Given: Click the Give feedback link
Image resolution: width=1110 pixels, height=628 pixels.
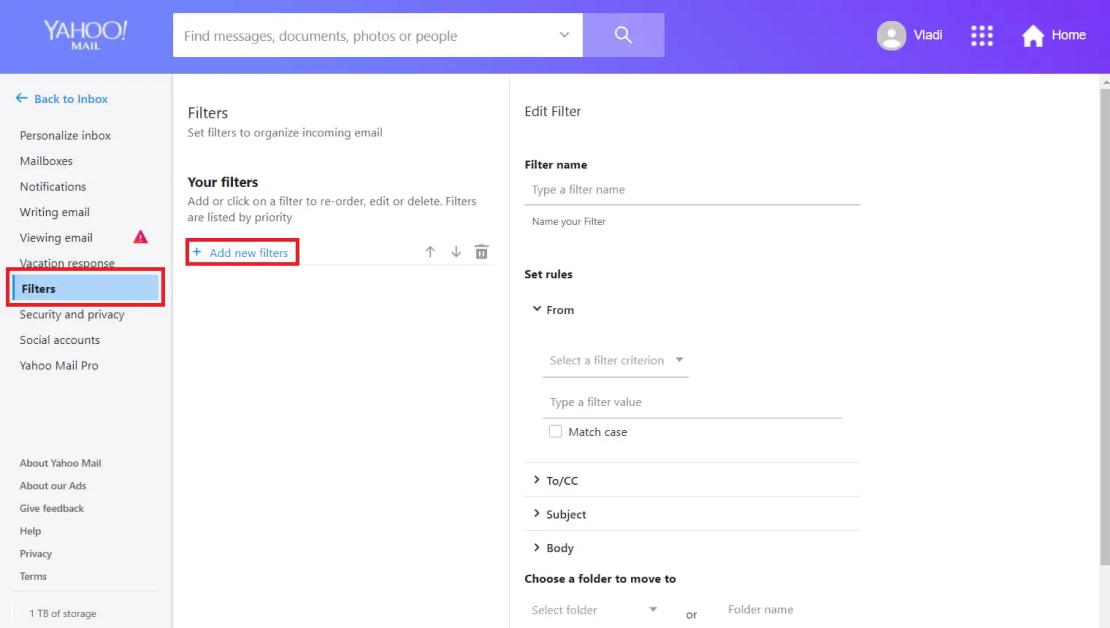Looking at the screenshot, I should tap(51, 508).
